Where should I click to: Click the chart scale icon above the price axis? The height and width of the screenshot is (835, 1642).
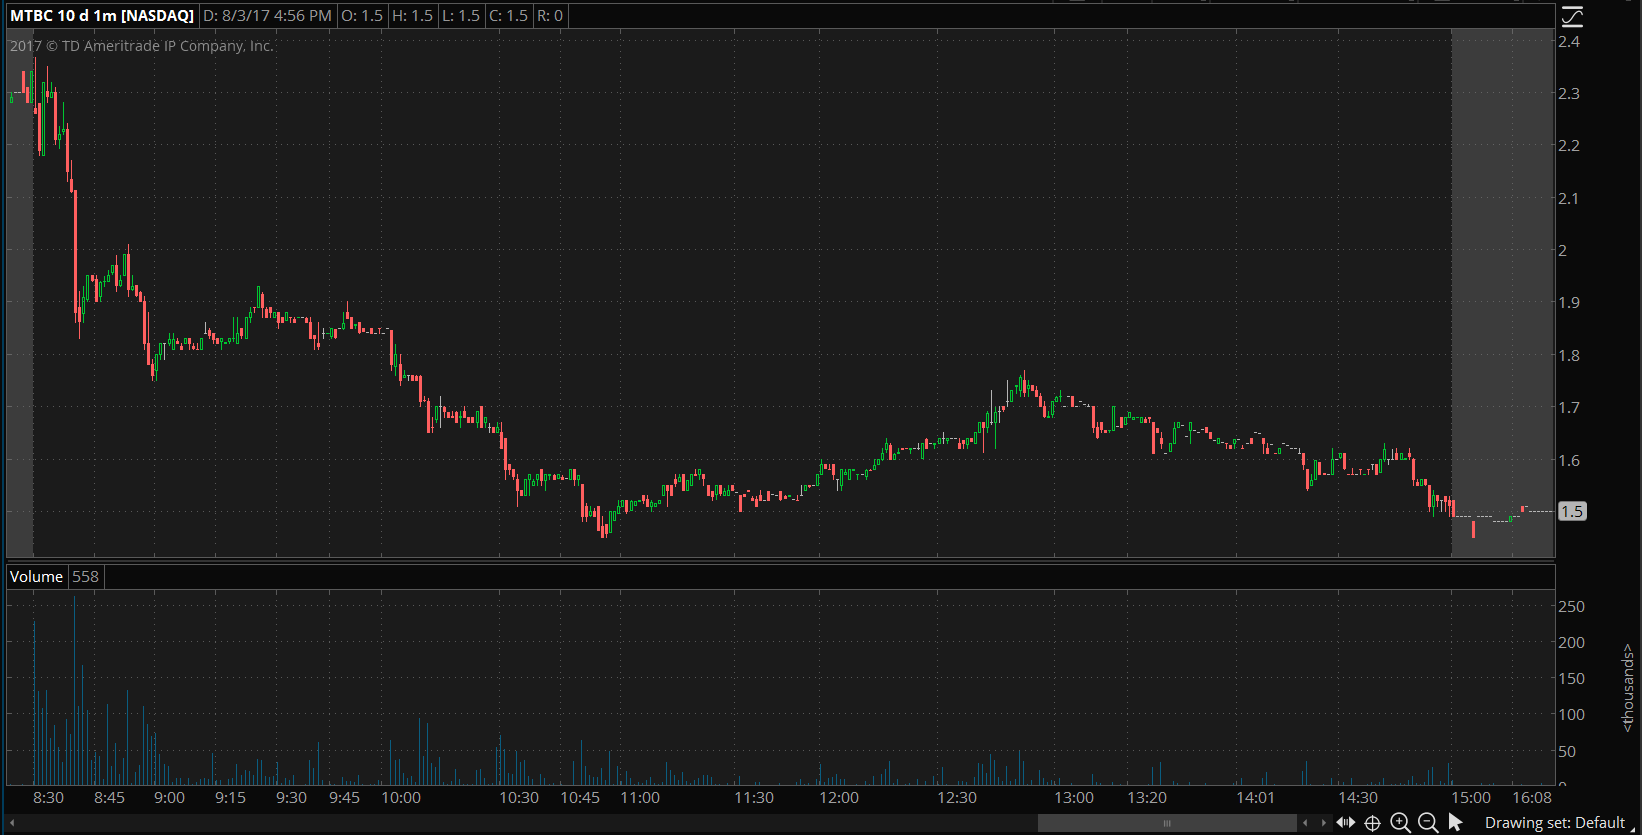pyautogui.click(x=1572, y=16)
